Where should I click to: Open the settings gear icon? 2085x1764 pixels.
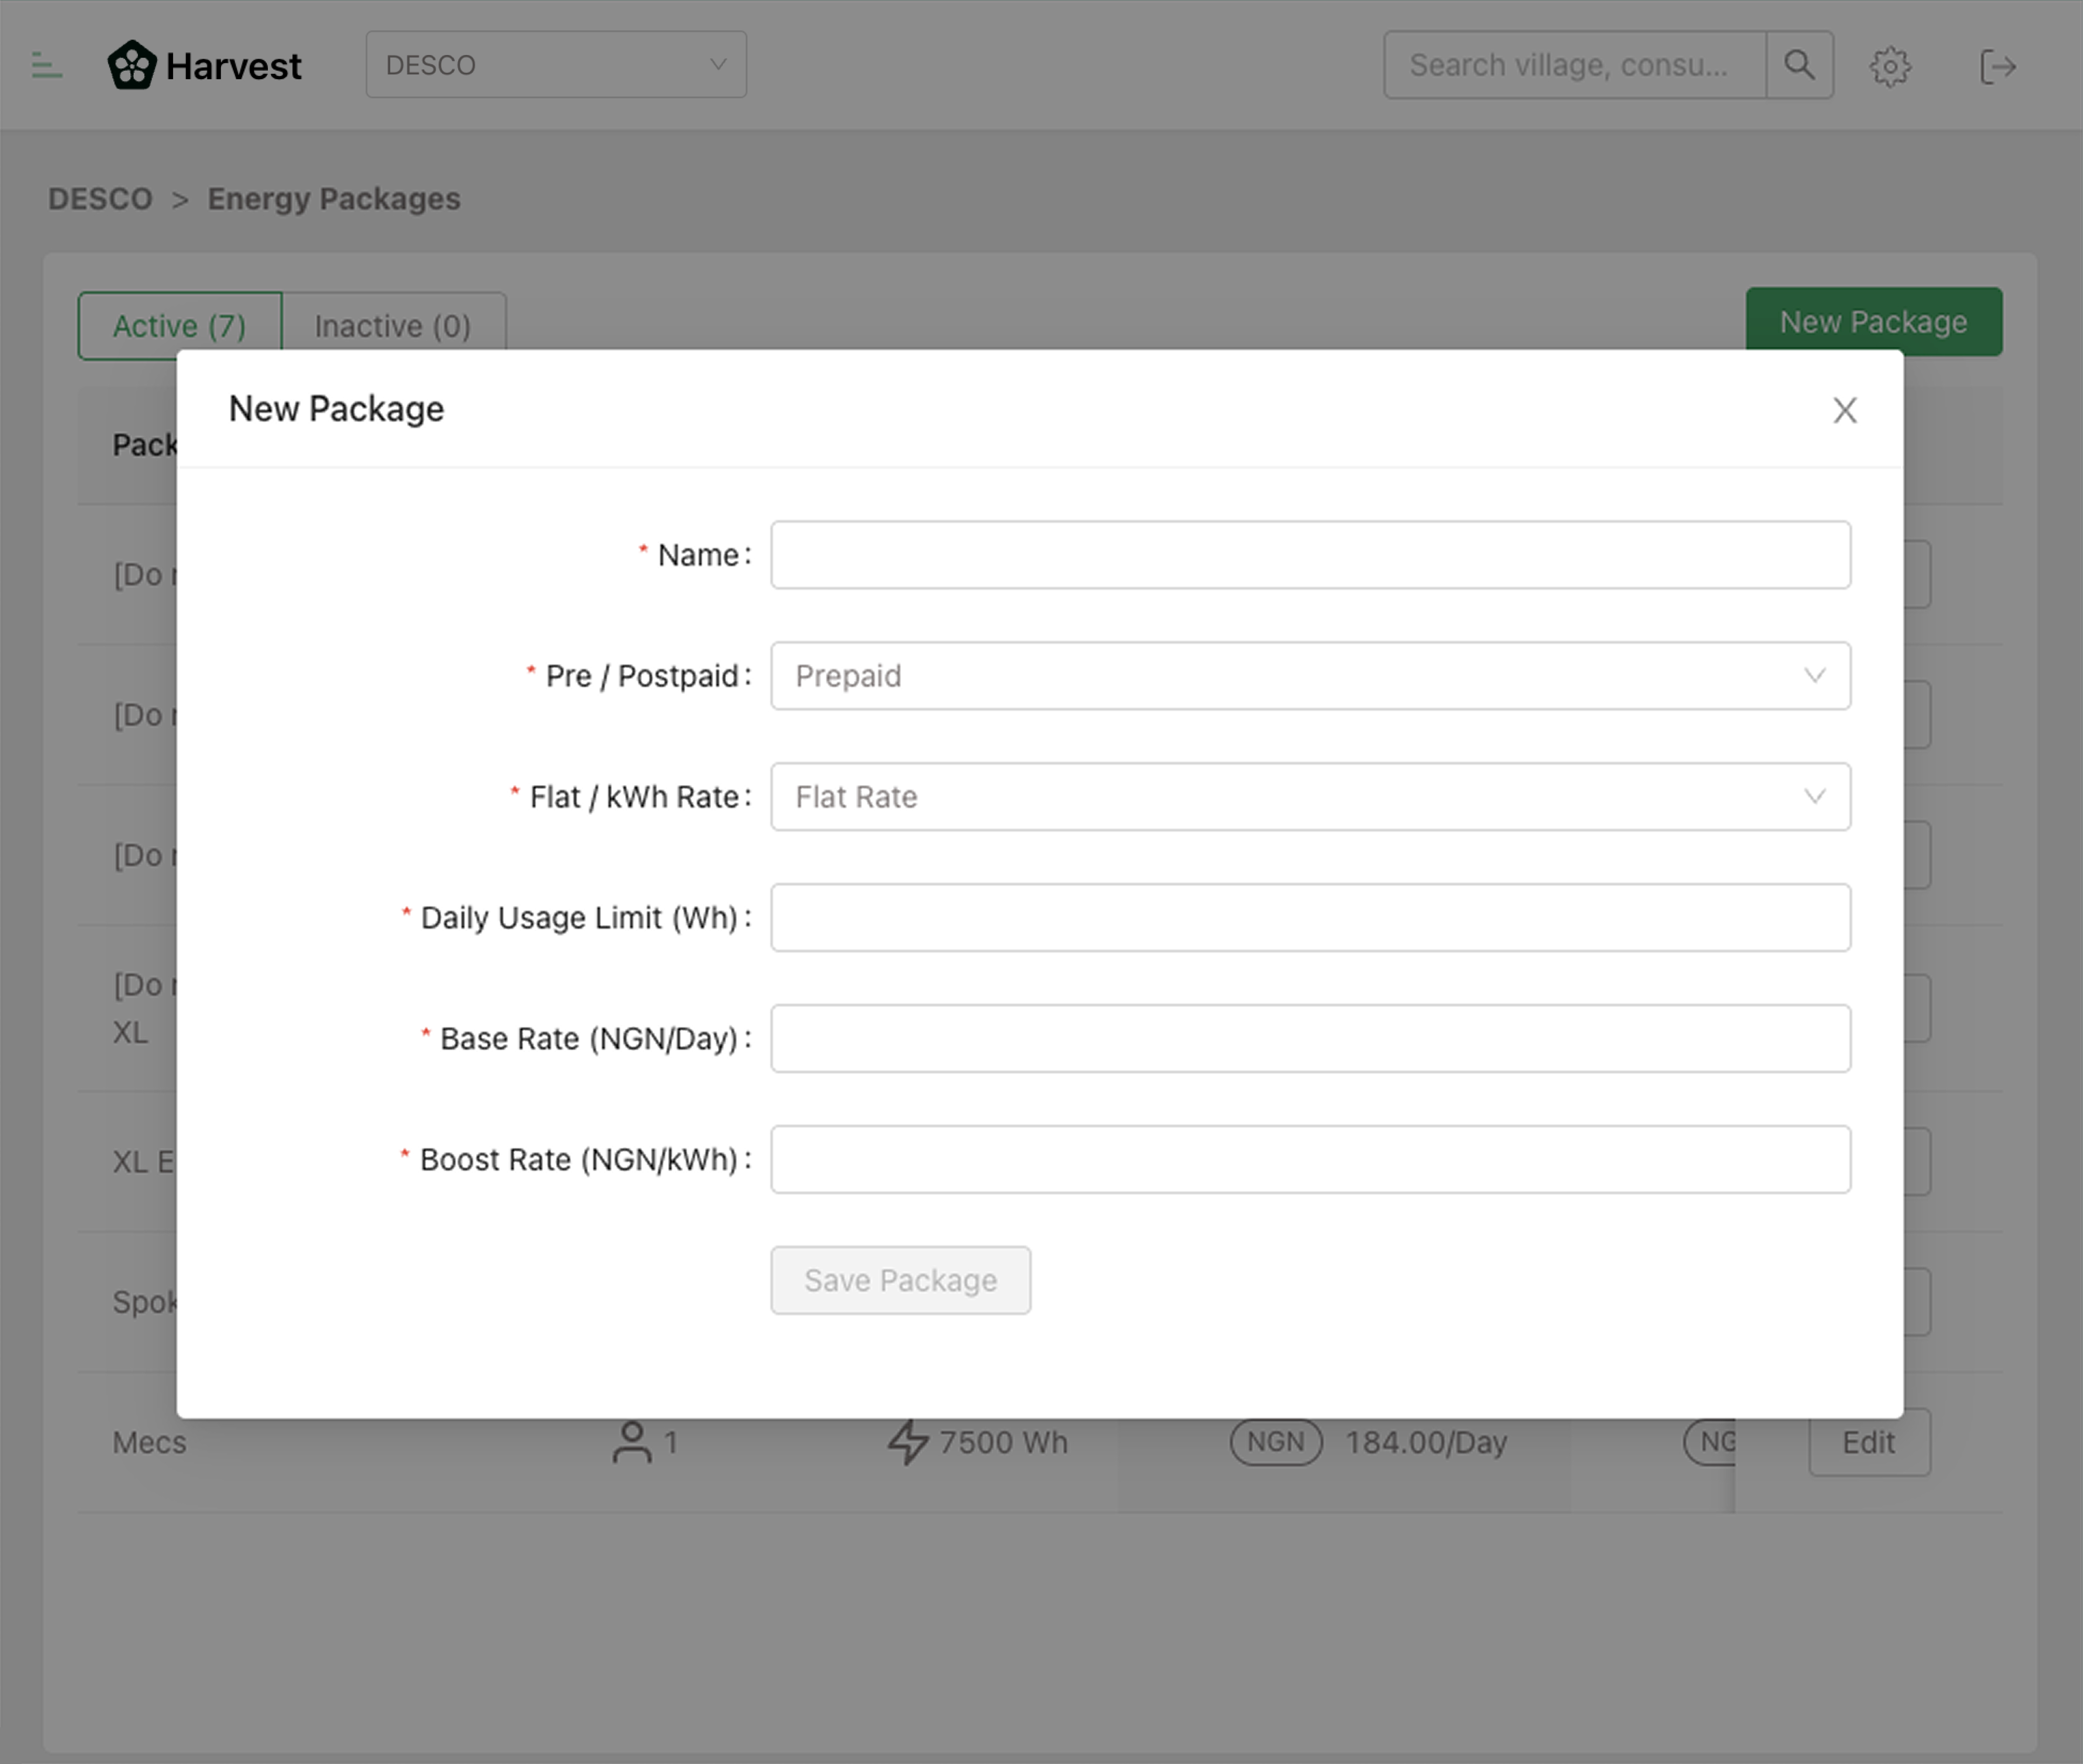coord(1890,67)
